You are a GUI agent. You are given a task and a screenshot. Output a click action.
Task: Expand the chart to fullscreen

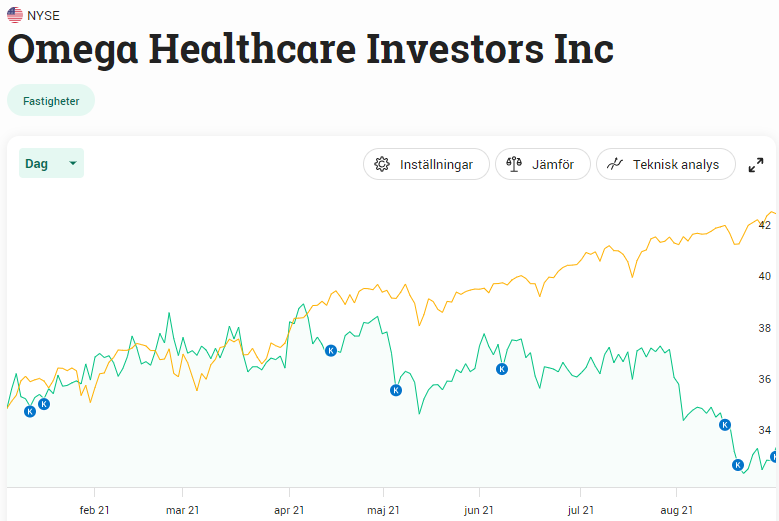pyautogui.click(x=756, y=165)
